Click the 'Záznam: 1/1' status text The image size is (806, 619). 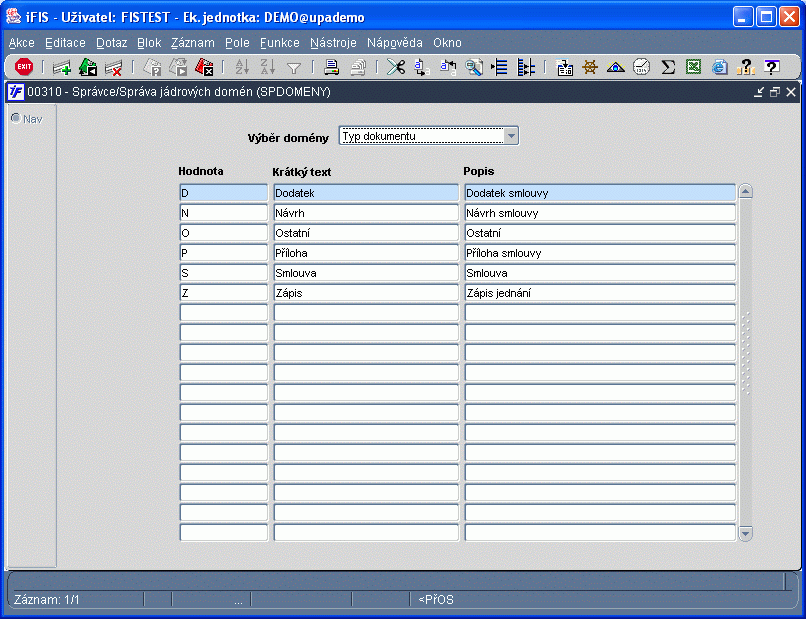click(x=47, y=599)
